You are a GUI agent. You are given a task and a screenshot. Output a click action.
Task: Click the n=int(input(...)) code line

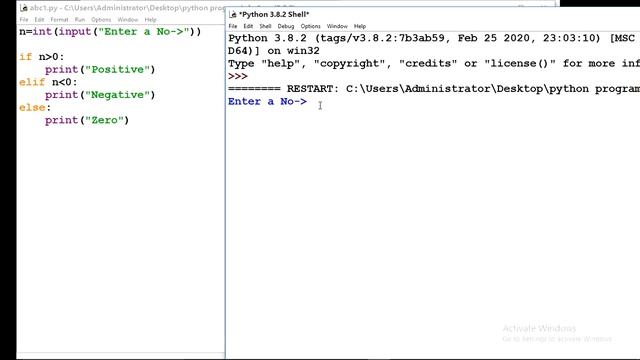pos(110,32)
